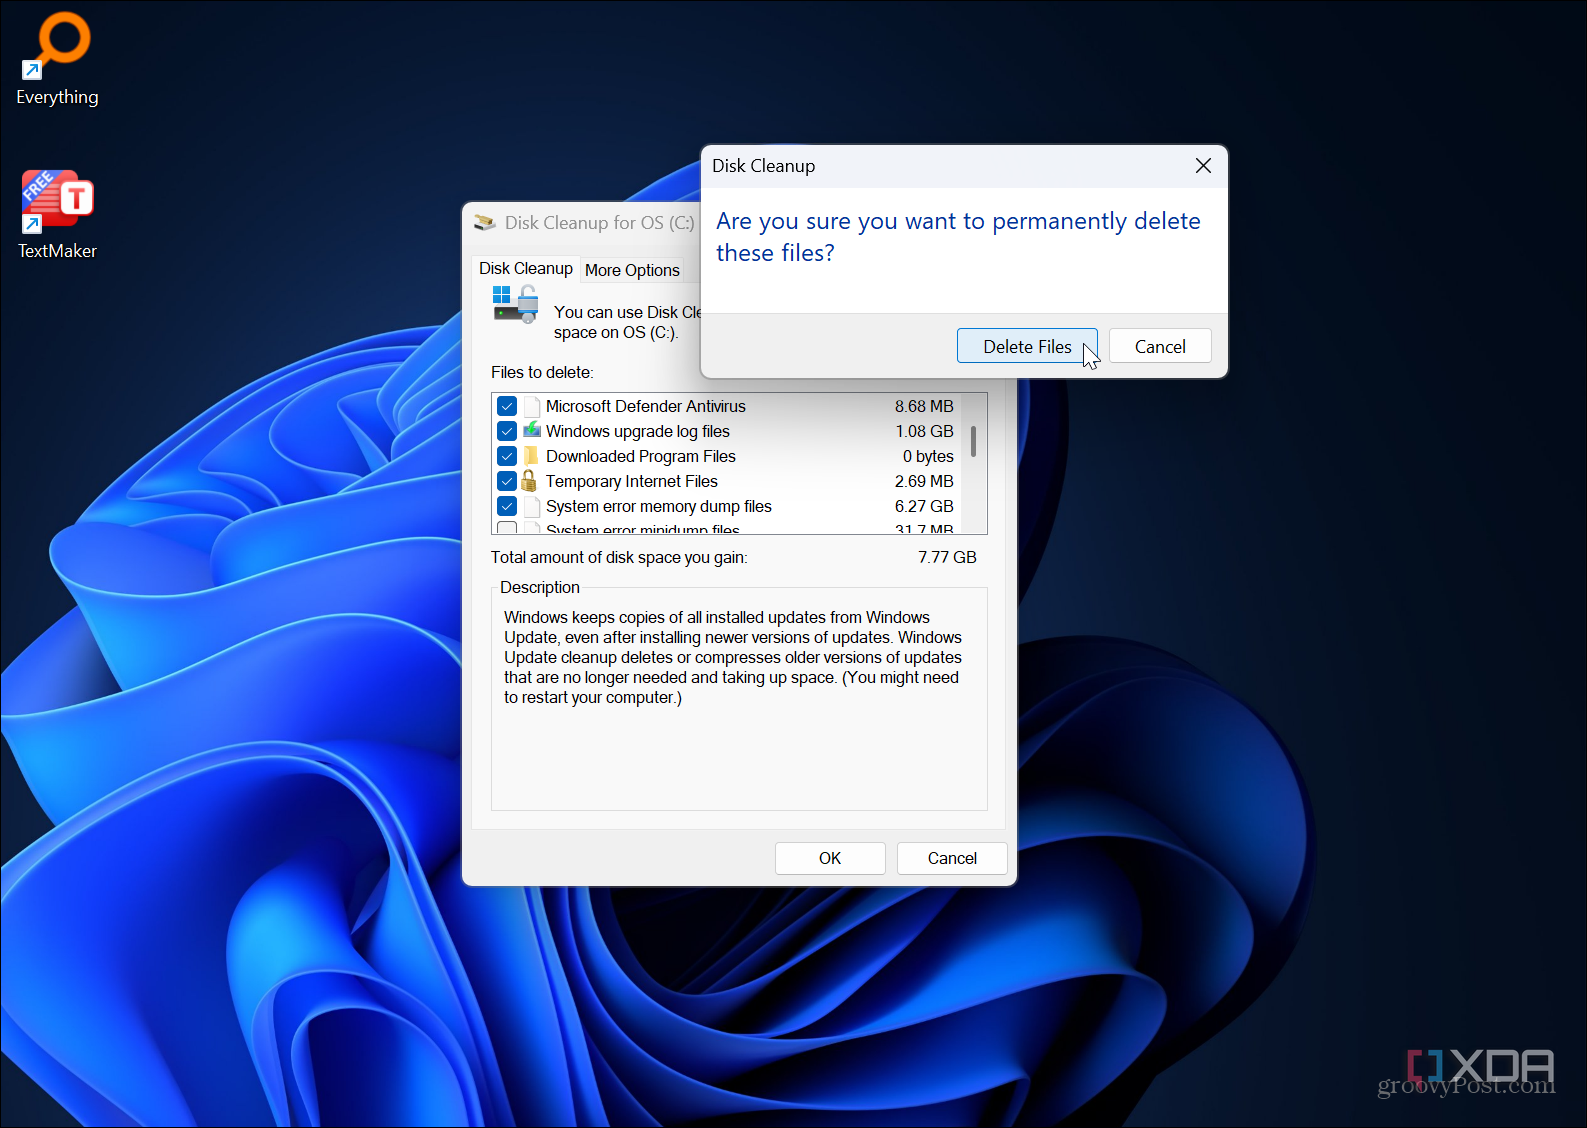This screenshot has height=1128, width=1587.
Task: Select the 8.68 MB size value
Action: (924, 406)
